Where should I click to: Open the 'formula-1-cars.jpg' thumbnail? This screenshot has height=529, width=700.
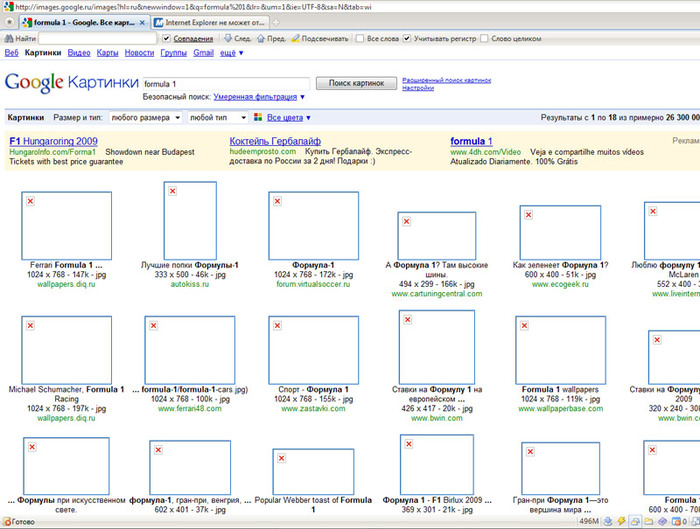pyautogui.click(x=190, y=350)
